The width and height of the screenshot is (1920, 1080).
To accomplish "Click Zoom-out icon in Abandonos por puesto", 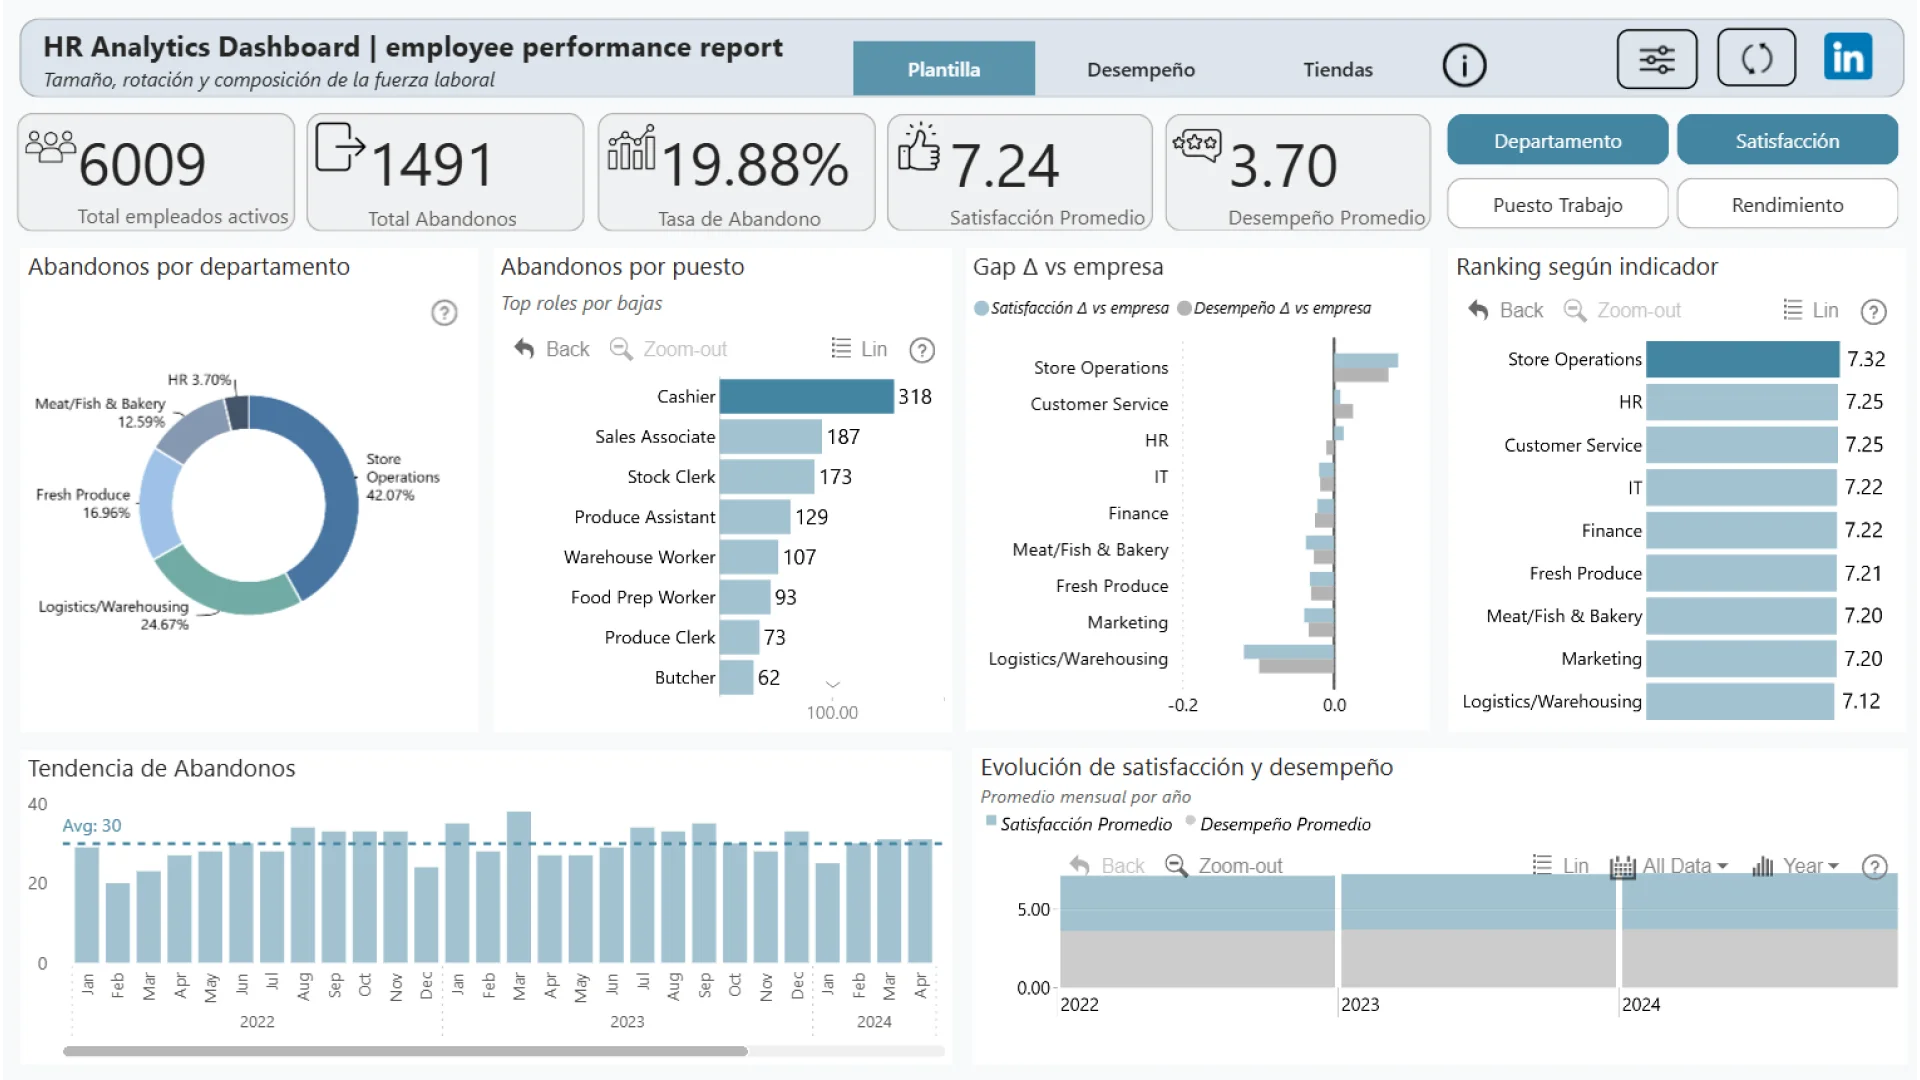I will coord(621,349).
